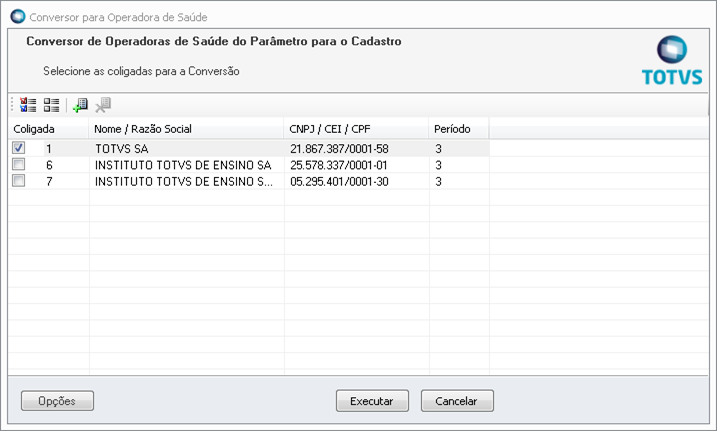Click the greyed remove item toolbar icon

click(x=103, y=104)
